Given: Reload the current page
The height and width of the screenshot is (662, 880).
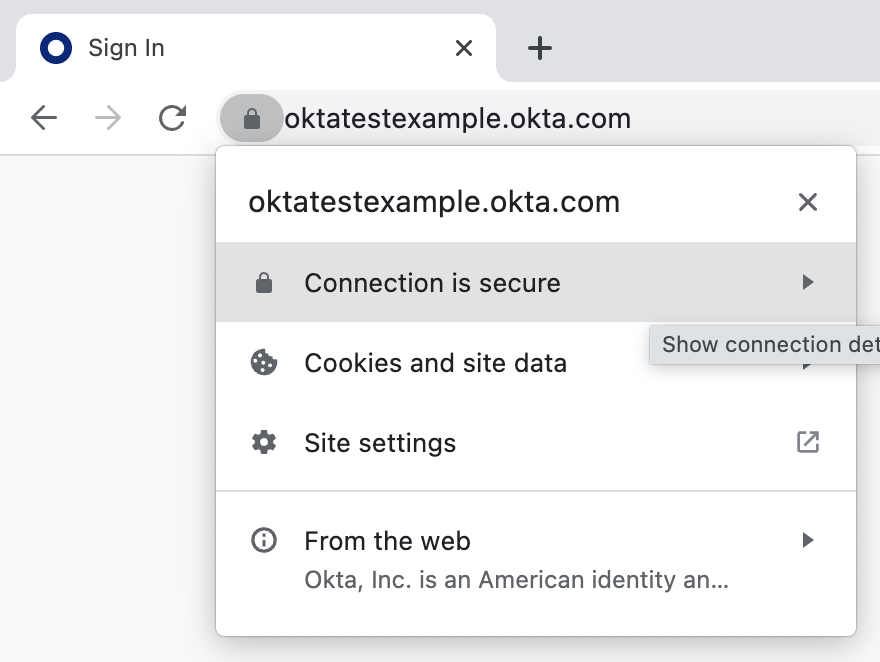Looking at the screenshot, I should (x=173, y=119).
